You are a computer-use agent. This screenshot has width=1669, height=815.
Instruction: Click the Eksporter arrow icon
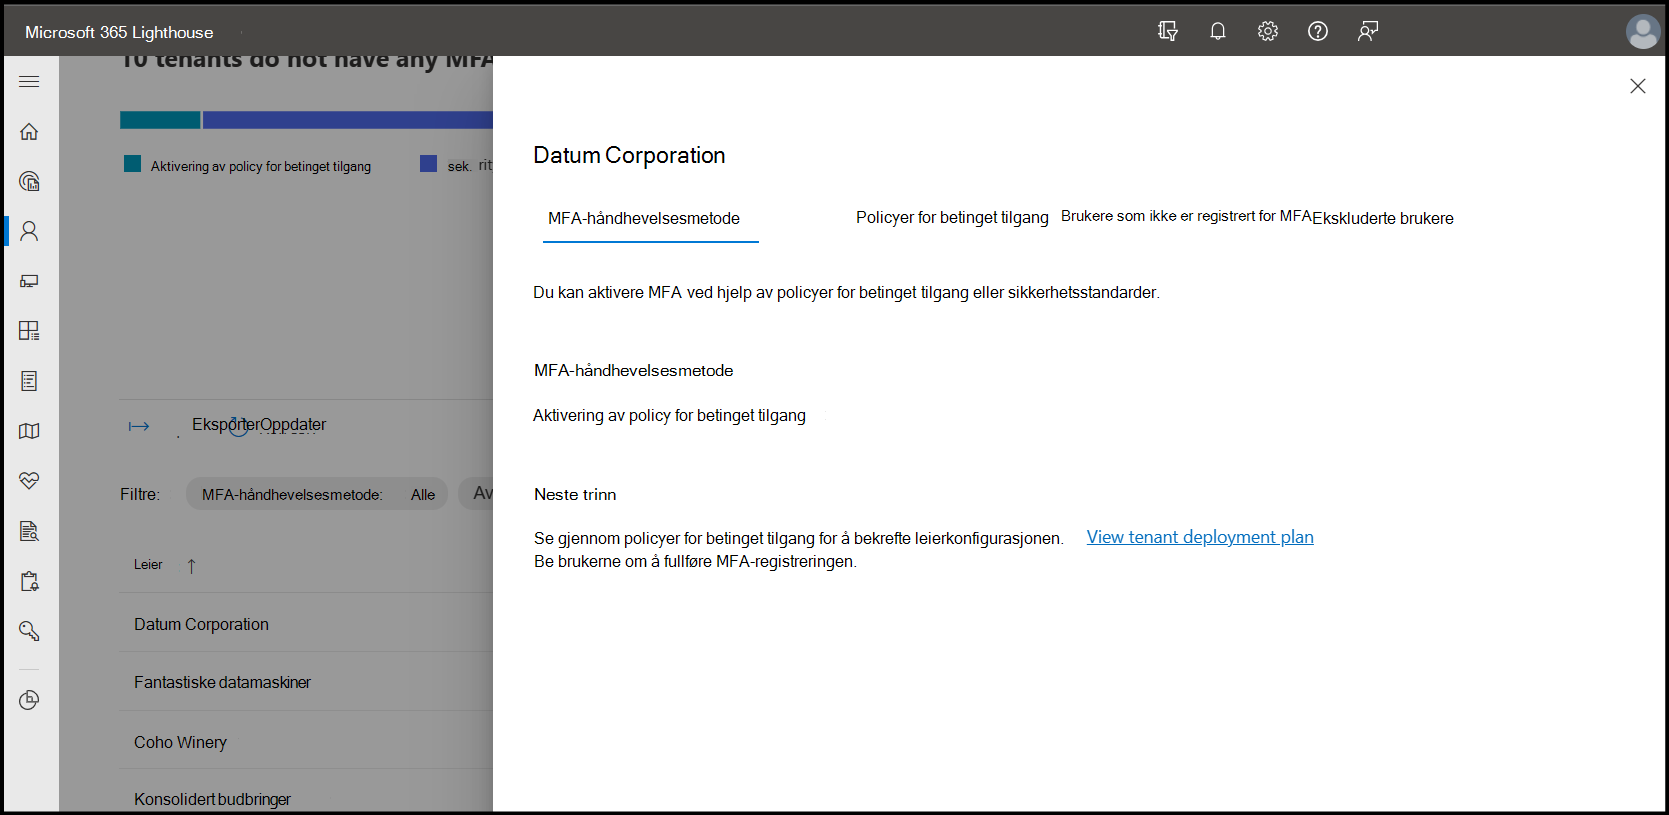[139, 426]
